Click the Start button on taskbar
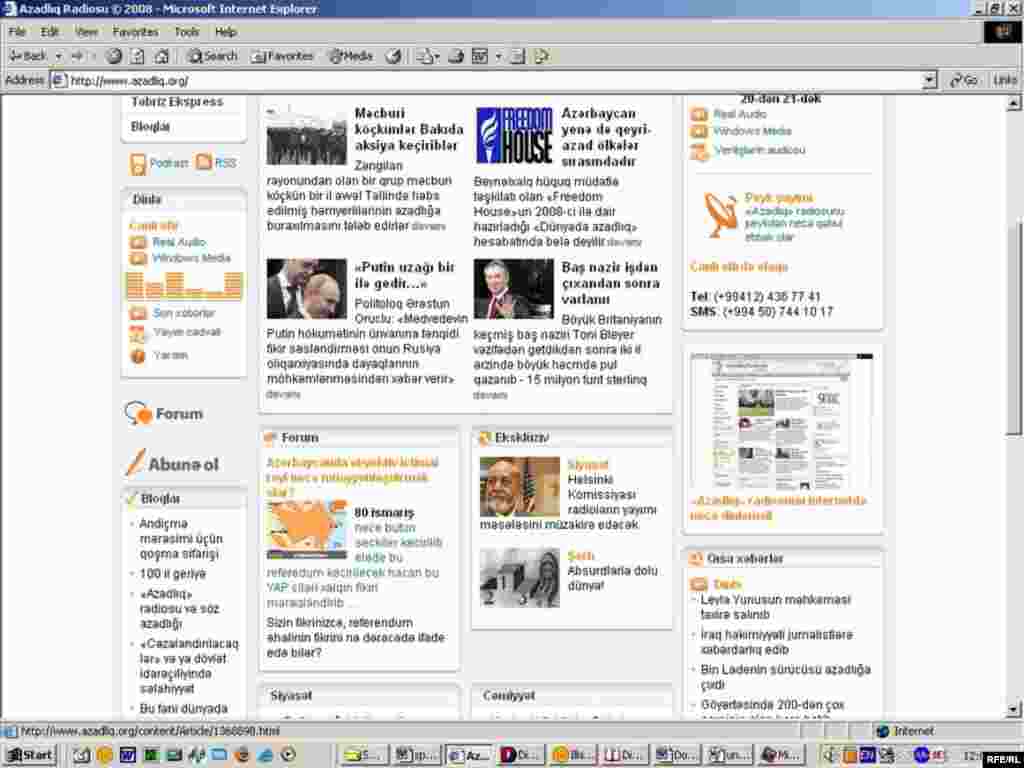 (29, 755)
